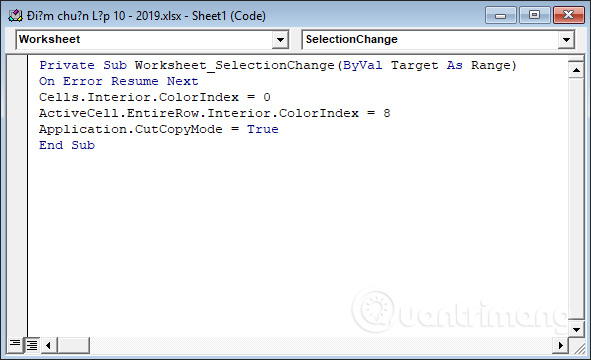
Task: Click the horizontal scrollbar thumb
Action: coord(73,345)
